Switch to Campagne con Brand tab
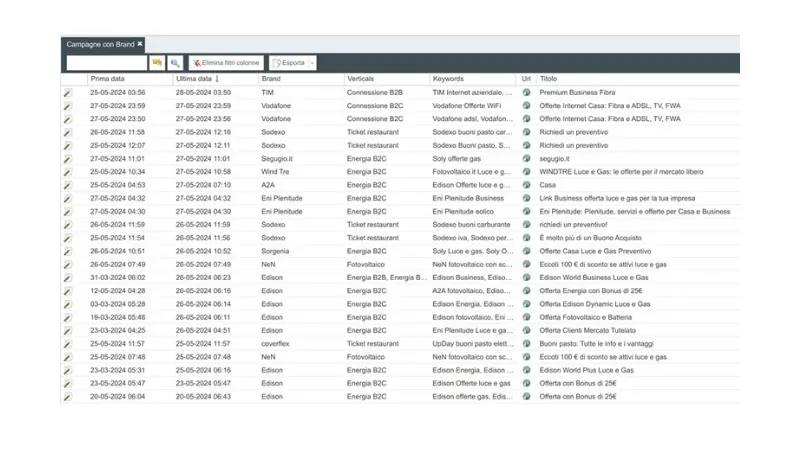 tap(100, 44)
